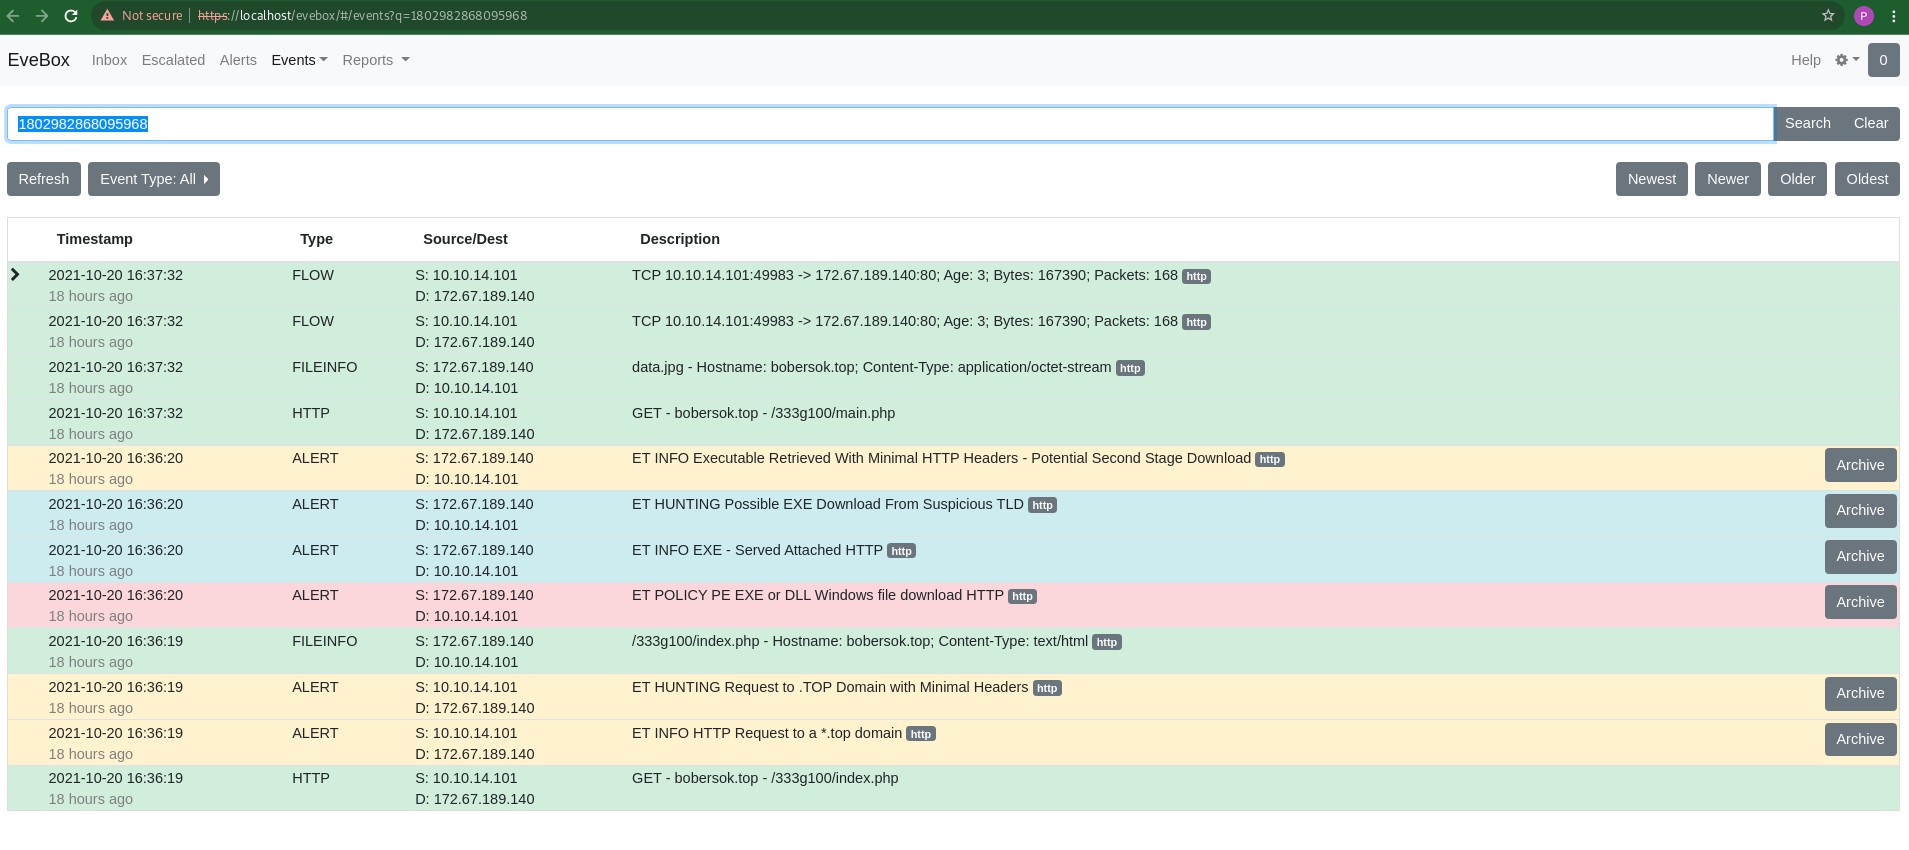Archive the HTTP Request to *.top domain alert

[1860, 739]
